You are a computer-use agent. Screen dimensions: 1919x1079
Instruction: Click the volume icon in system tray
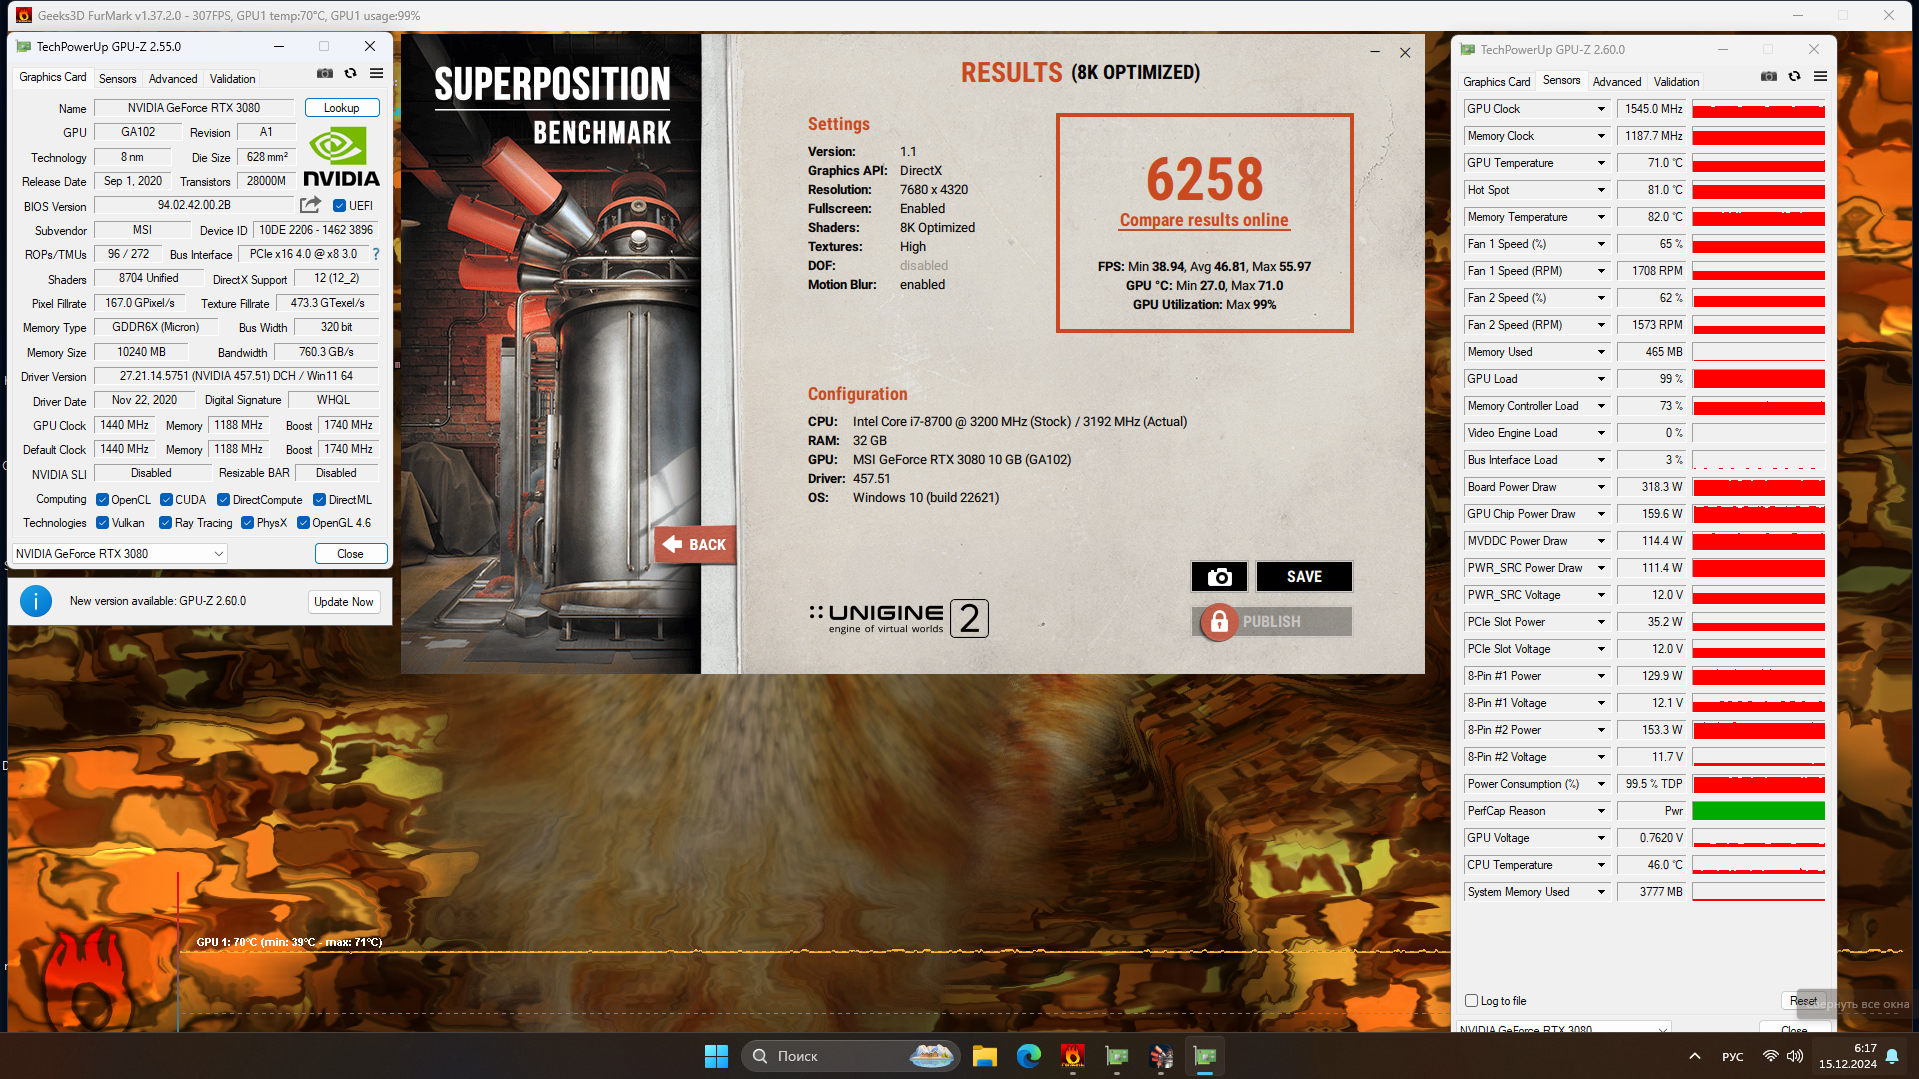pyautogui.click(x=1795, y=1056)
